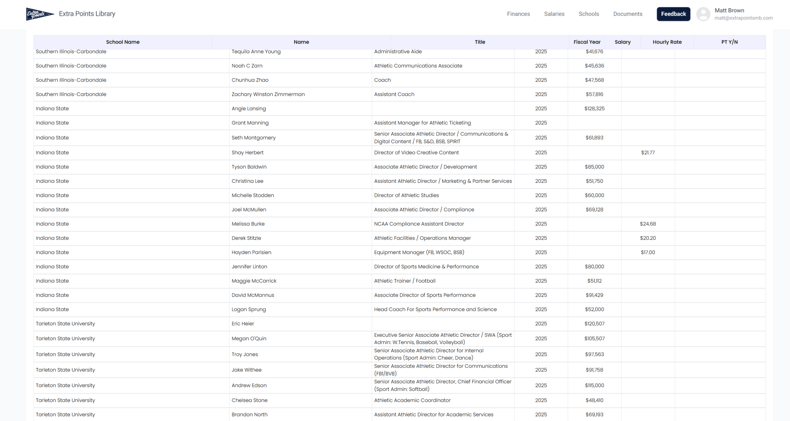Select Logan Sprung's name
The image size is (790, 421).
tap(248, 310)
